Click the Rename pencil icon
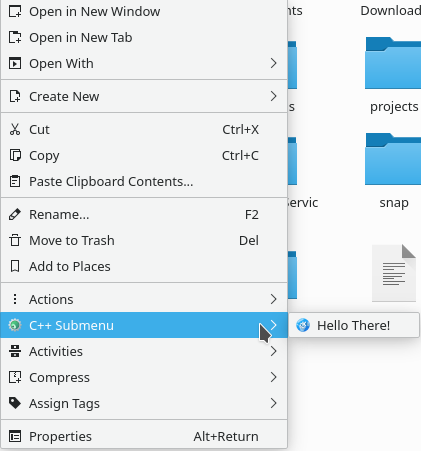The height and width of the screenshot is (451, 421). click(15, 214)
